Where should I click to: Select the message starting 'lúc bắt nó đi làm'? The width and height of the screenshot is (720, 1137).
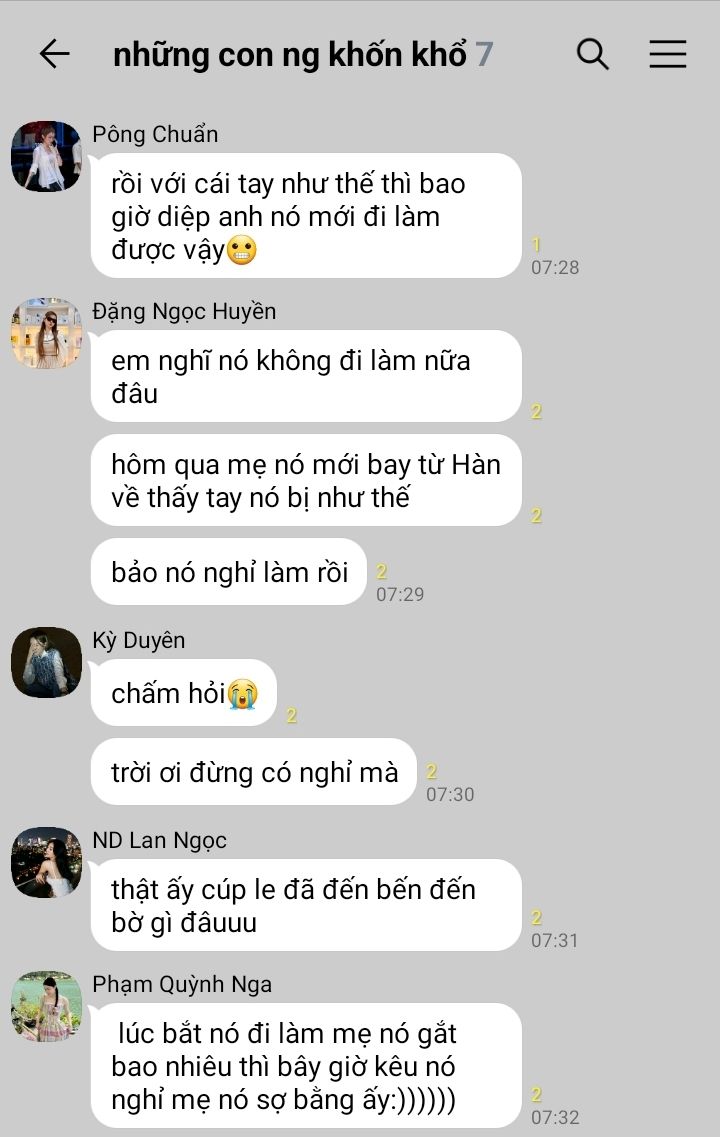[x=306, y=1065]
